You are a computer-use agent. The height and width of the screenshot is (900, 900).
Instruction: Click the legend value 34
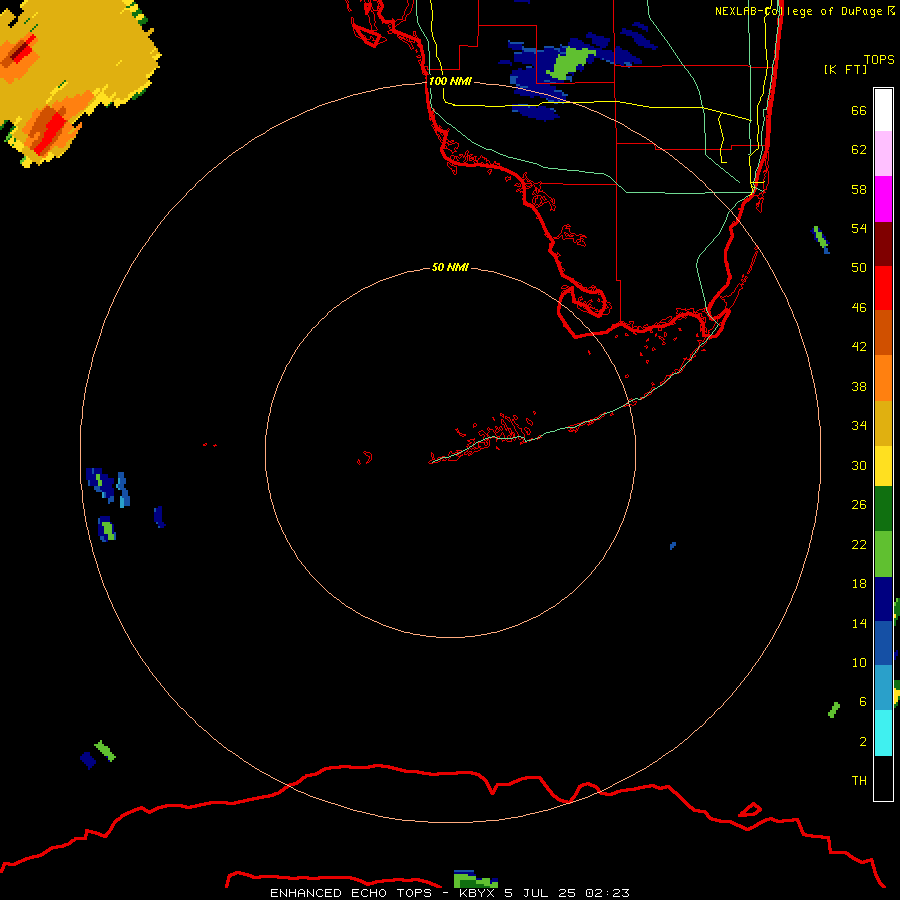(x=859, y=425)
